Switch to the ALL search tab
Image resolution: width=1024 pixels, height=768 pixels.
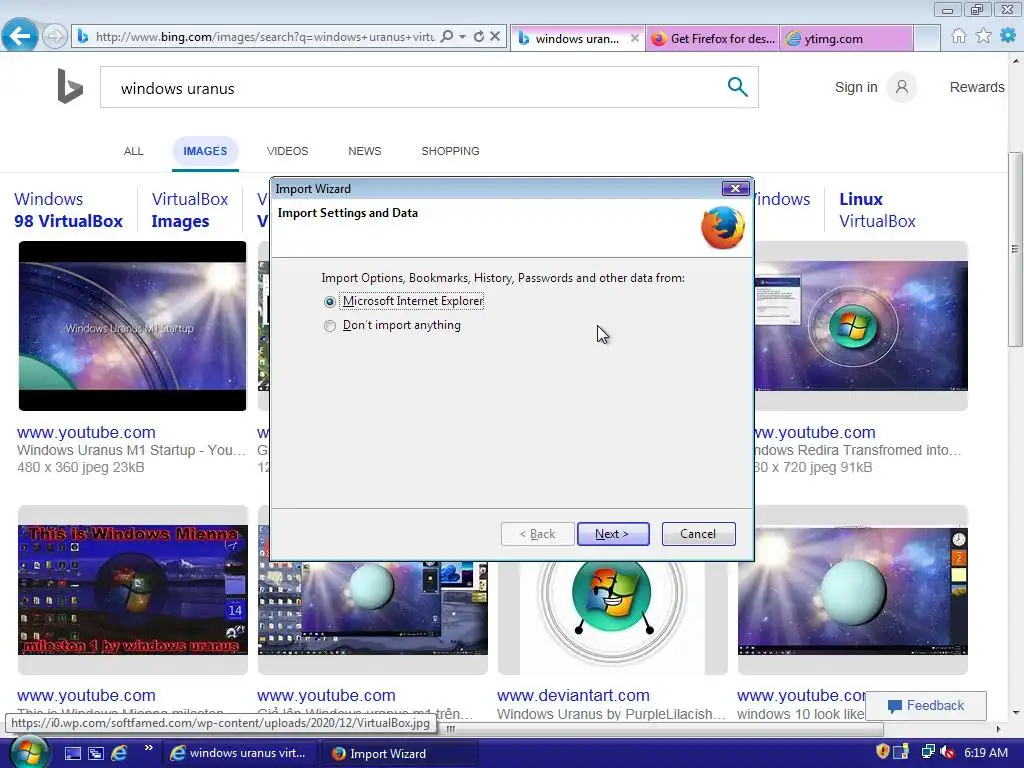(133, 152)
